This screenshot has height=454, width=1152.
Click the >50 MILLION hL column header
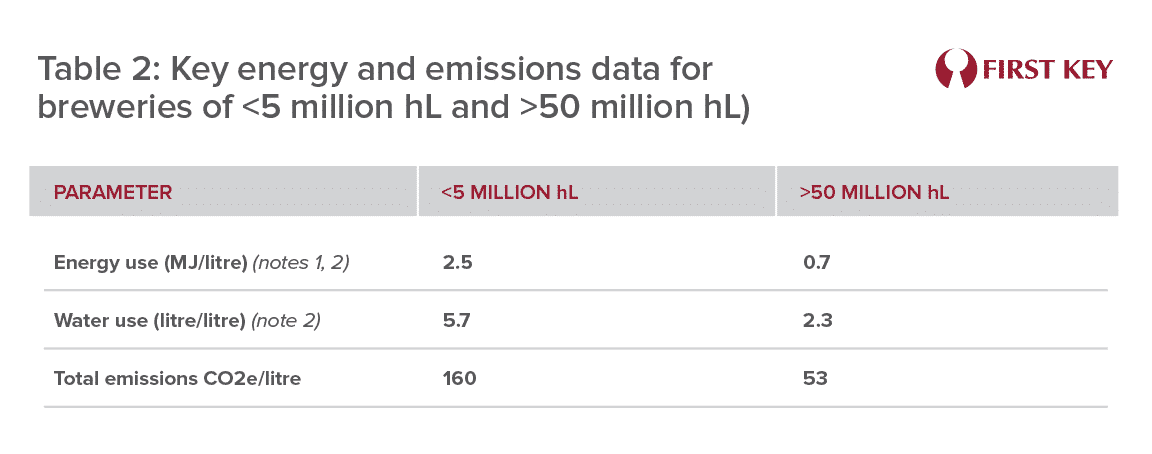click(874, 192)
